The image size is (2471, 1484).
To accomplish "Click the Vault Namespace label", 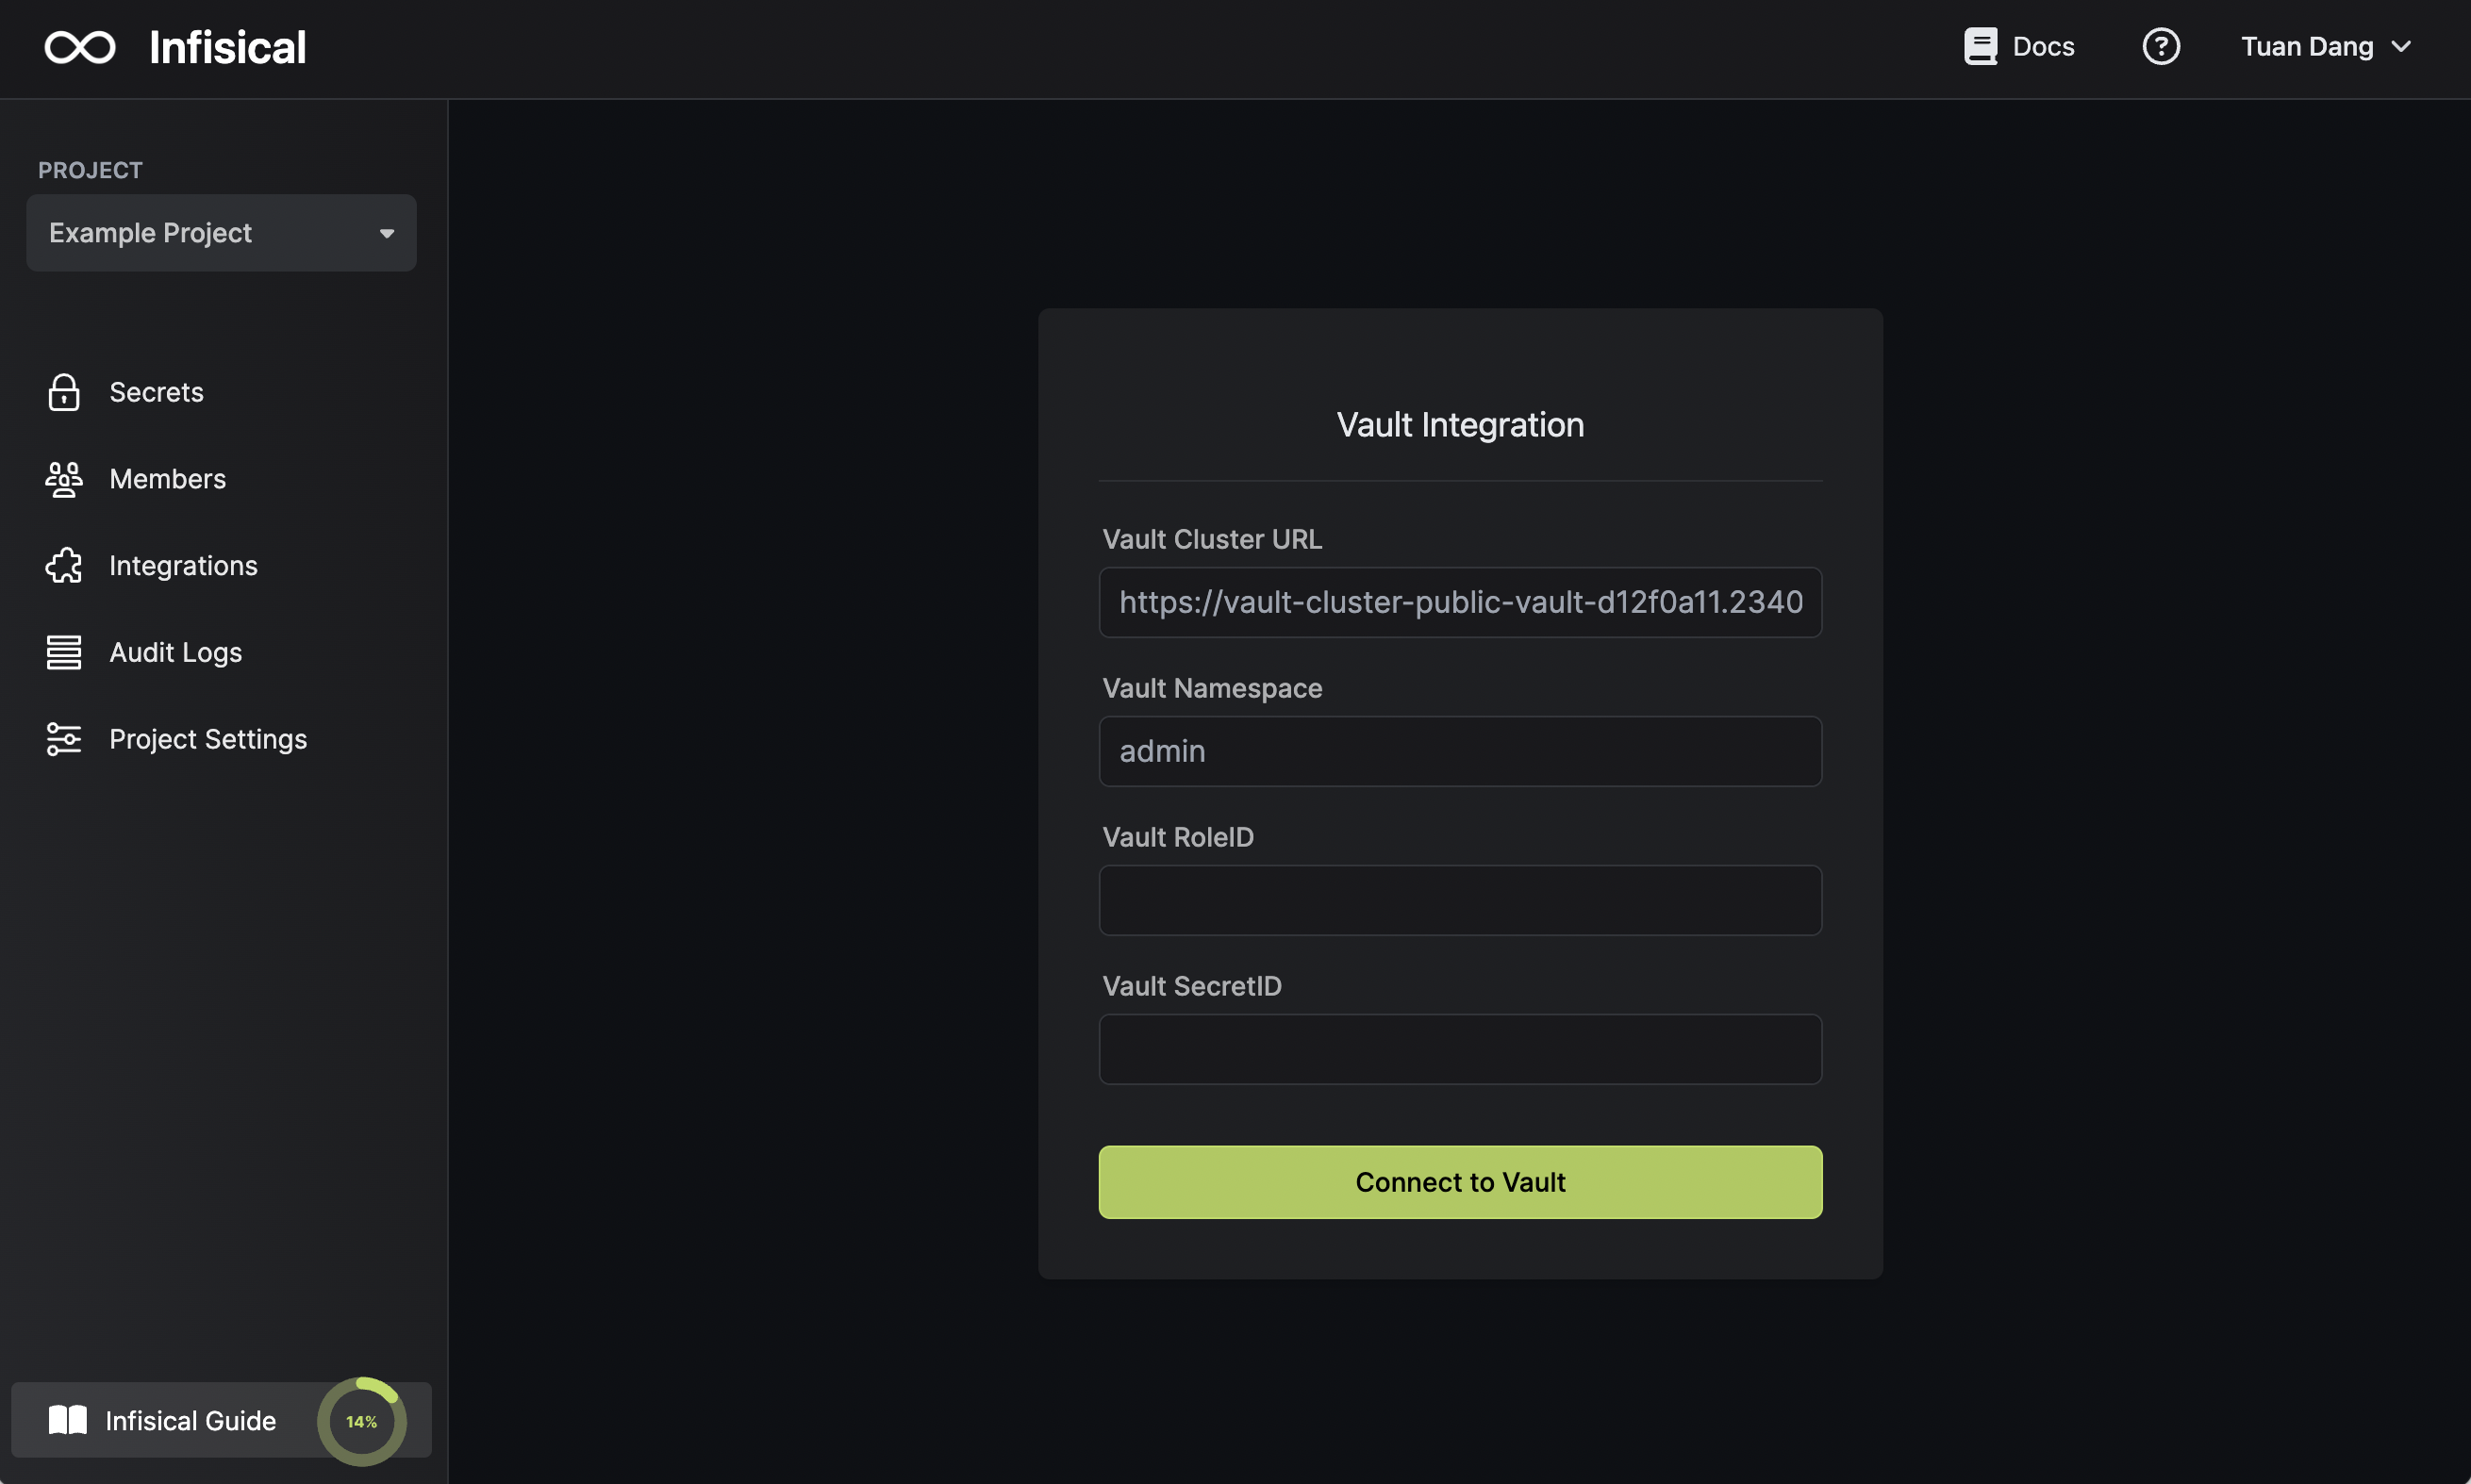I will tap(1212, 688).
